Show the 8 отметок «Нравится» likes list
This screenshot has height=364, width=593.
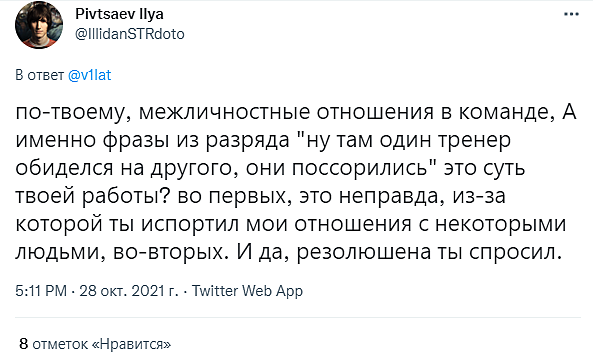[x=95, y=344]
